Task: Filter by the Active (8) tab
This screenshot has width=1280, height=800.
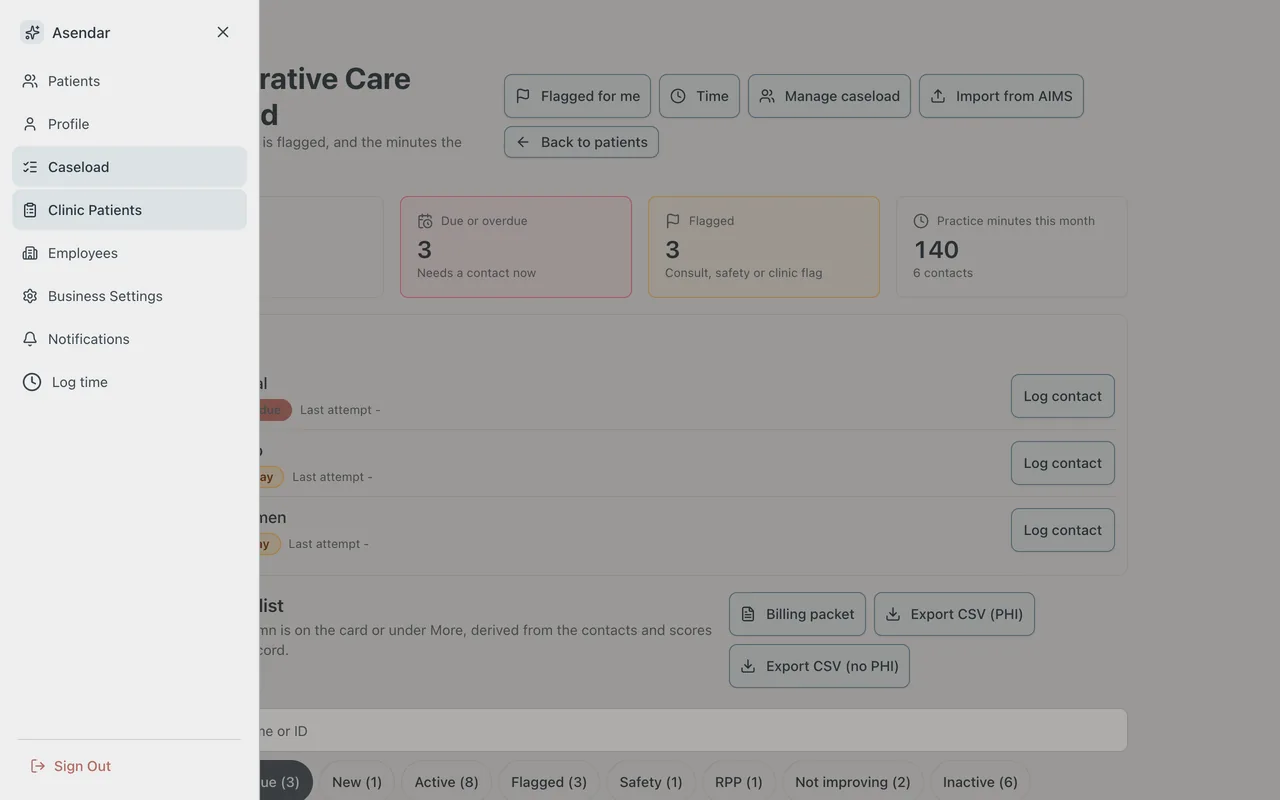Action: click(447, 782)
